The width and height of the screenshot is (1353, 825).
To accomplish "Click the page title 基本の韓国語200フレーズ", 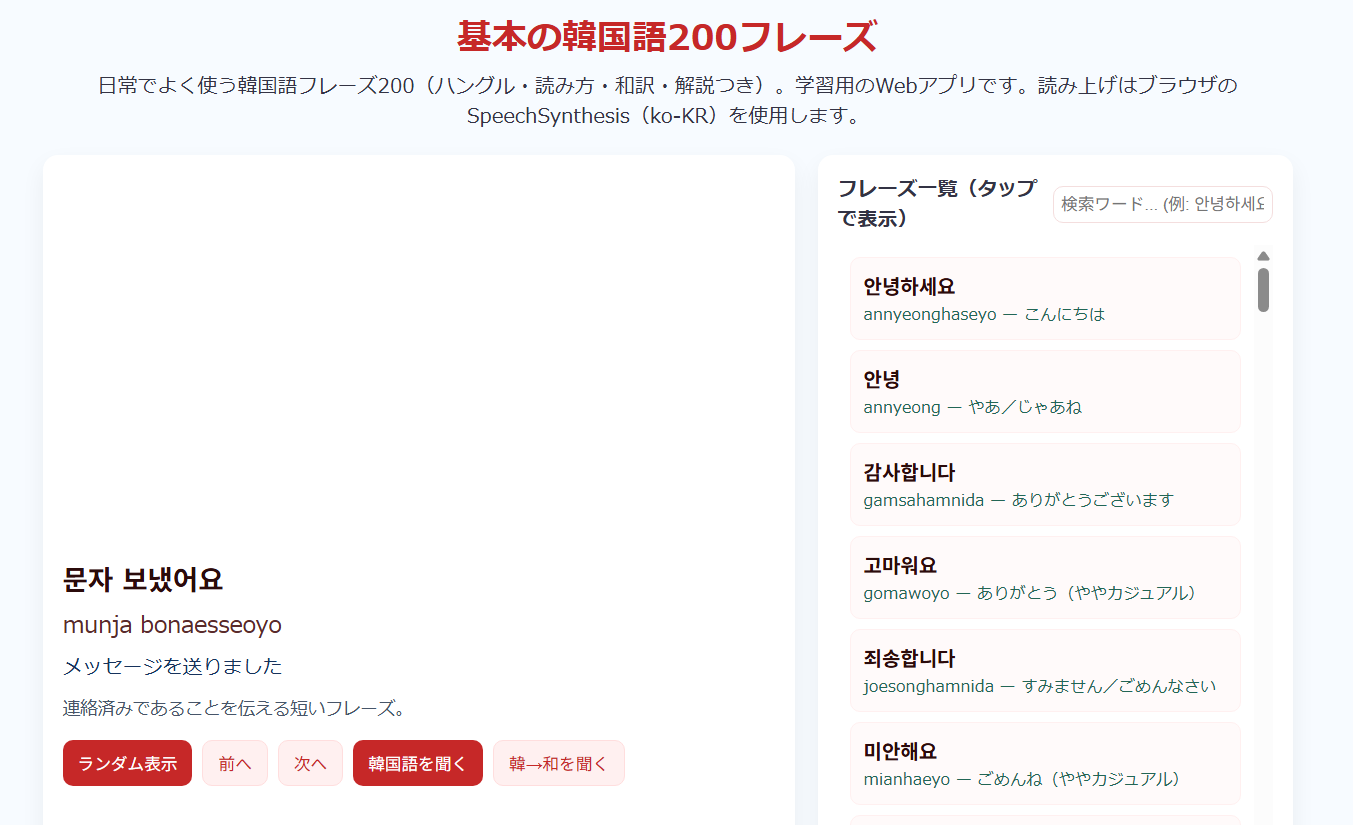I will click(667, 37).
